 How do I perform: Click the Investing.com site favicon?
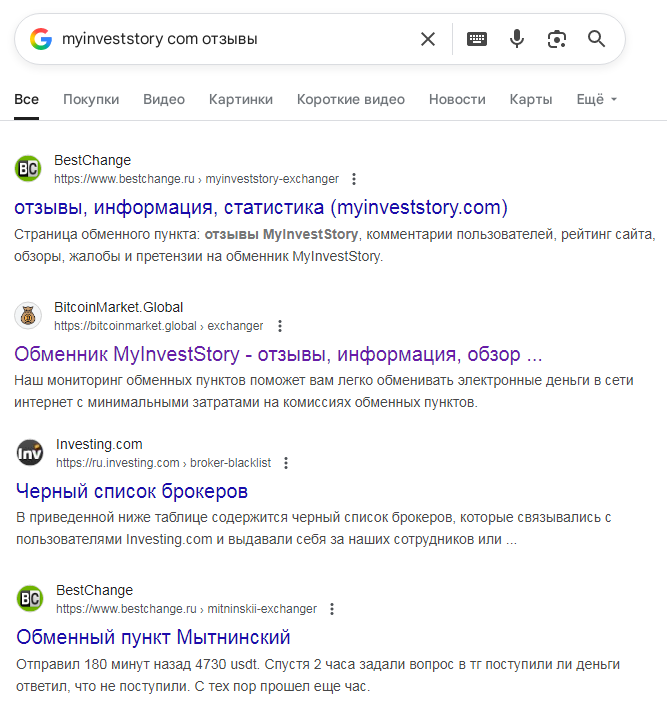30,453
